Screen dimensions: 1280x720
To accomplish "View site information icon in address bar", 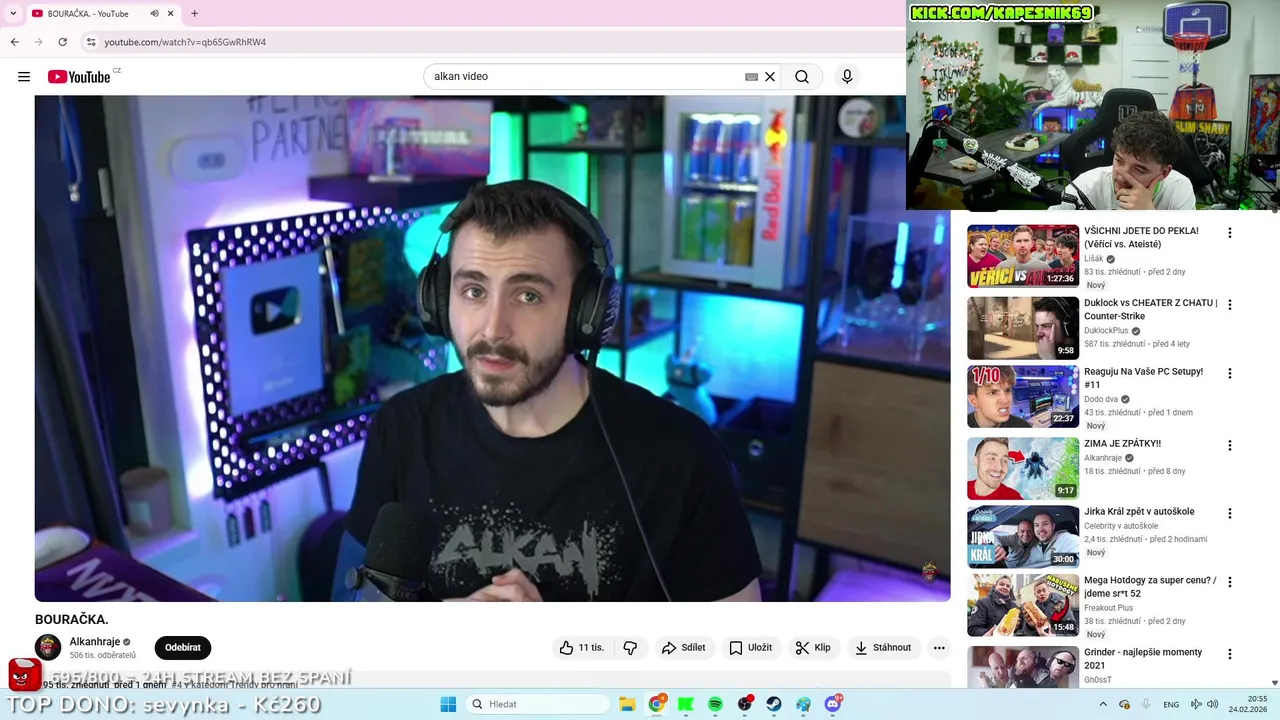I will click(91, 42).
